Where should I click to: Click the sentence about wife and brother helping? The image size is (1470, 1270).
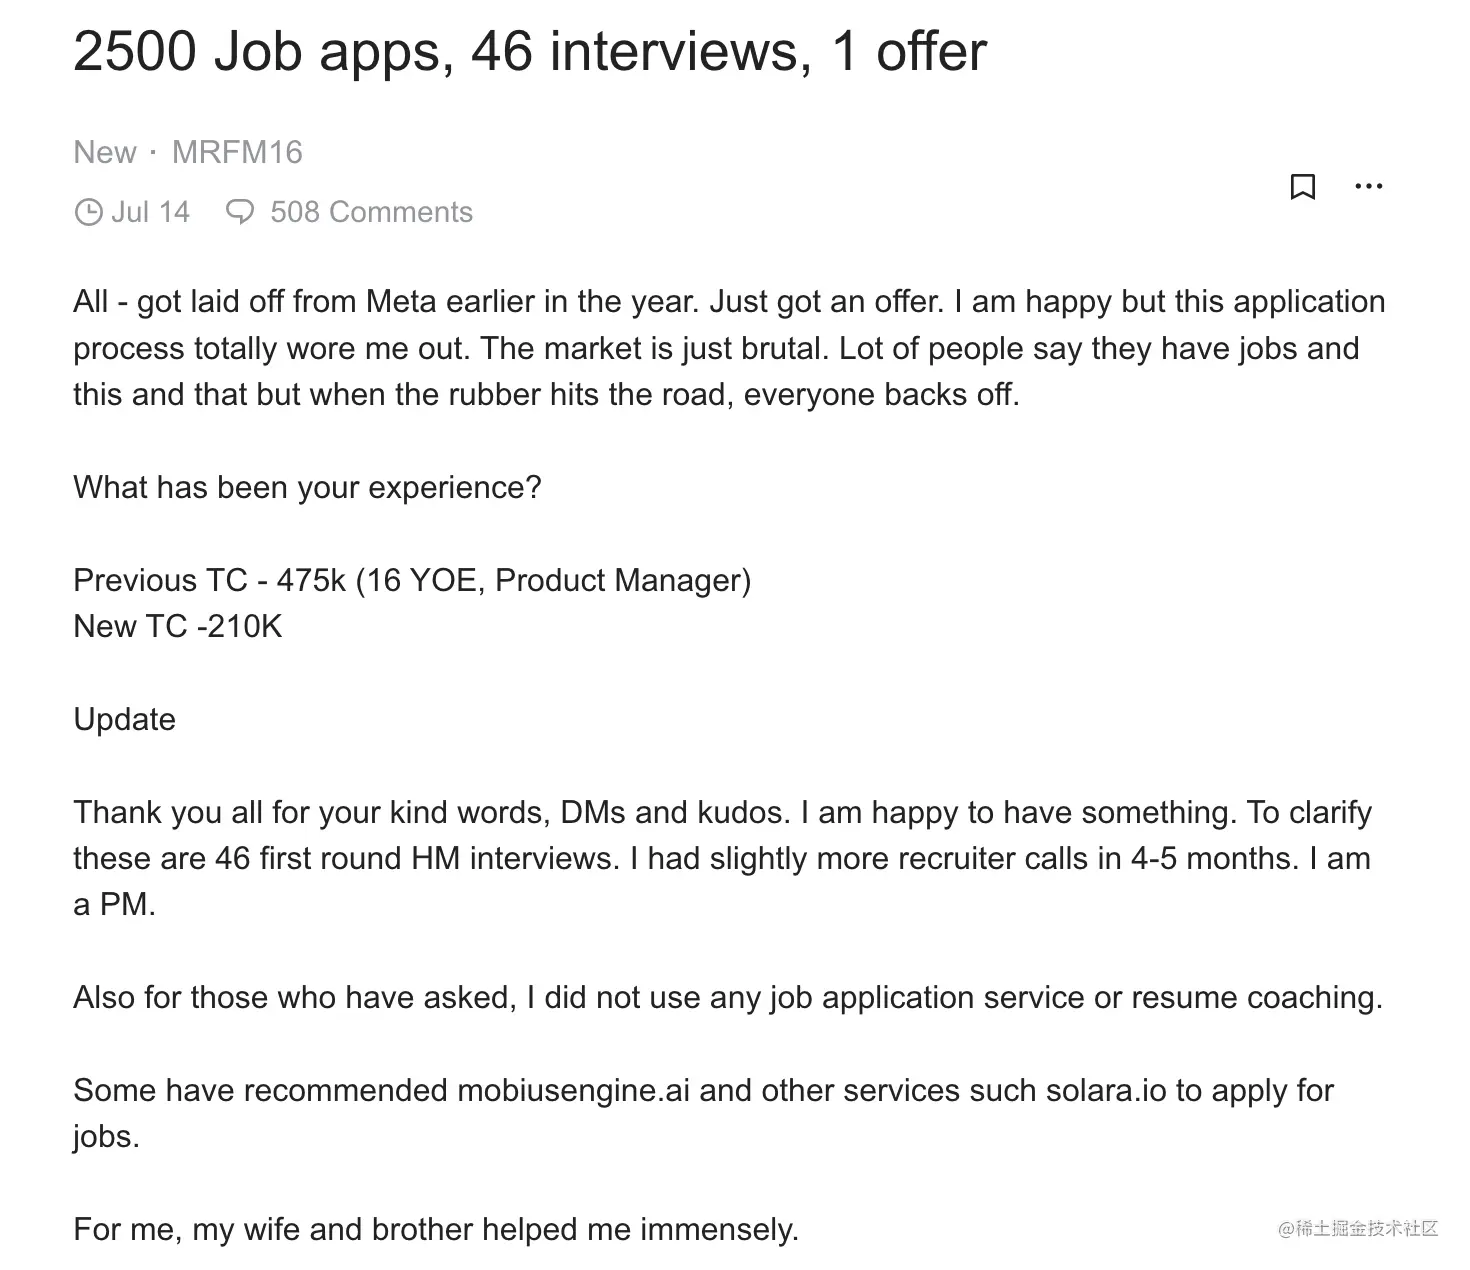click(x=436, y=1229)
